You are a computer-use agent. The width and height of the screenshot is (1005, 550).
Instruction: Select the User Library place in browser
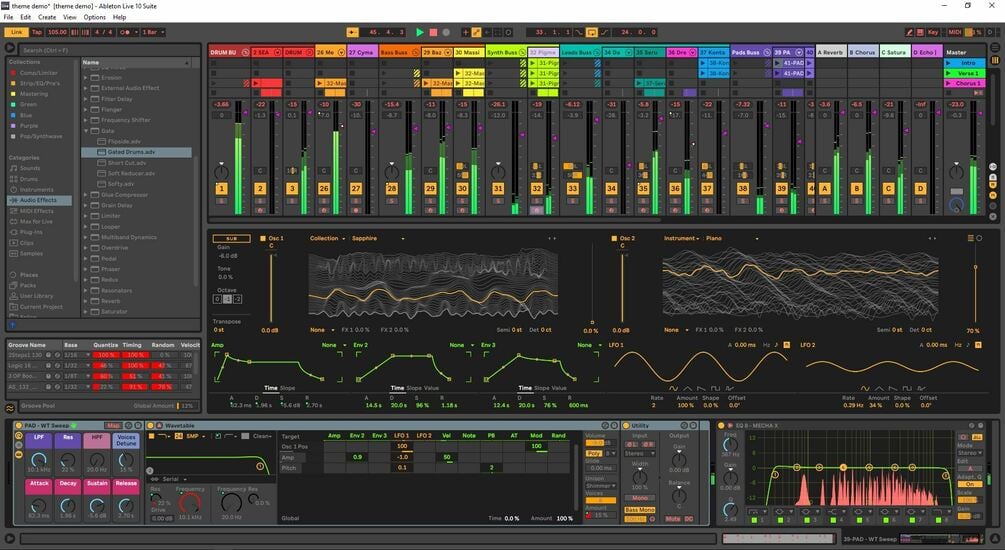point(37,296)
